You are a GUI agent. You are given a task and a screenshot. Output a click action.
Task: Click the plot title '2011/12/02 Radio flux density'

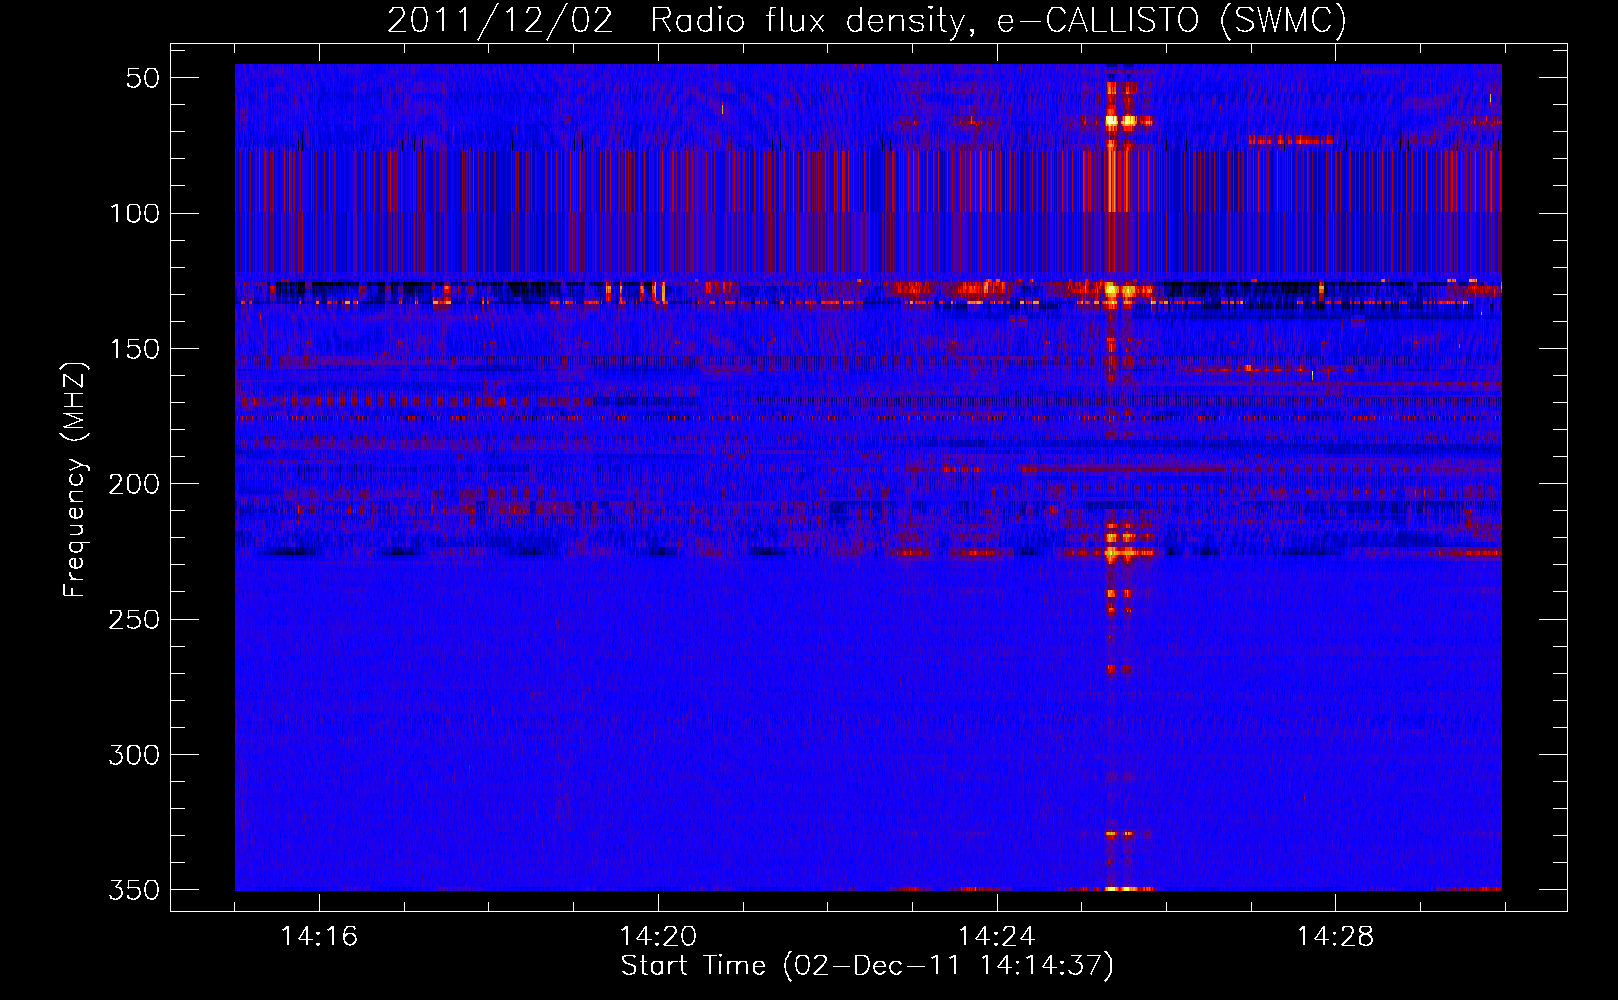pyautogui.click(x=867, y=20)
